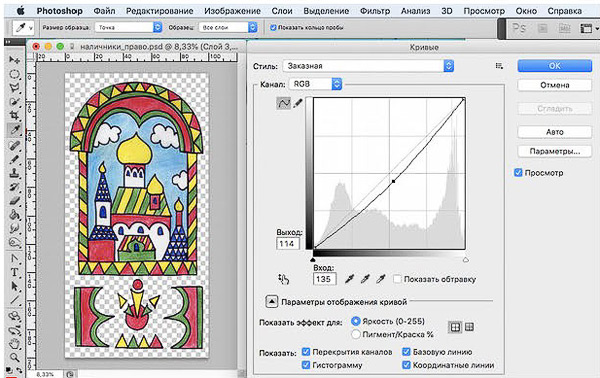Collapse Параметры отображения кривой section

[271, 302]
